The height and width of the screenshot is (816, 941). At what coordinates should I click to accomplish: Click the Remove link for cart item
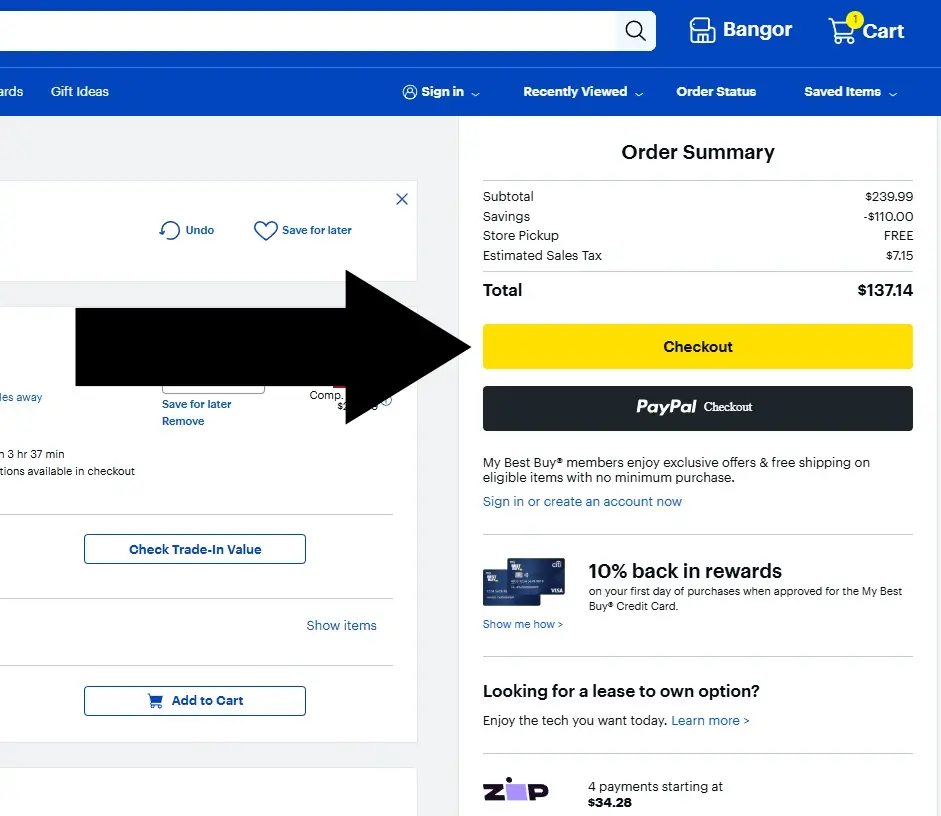183,421
